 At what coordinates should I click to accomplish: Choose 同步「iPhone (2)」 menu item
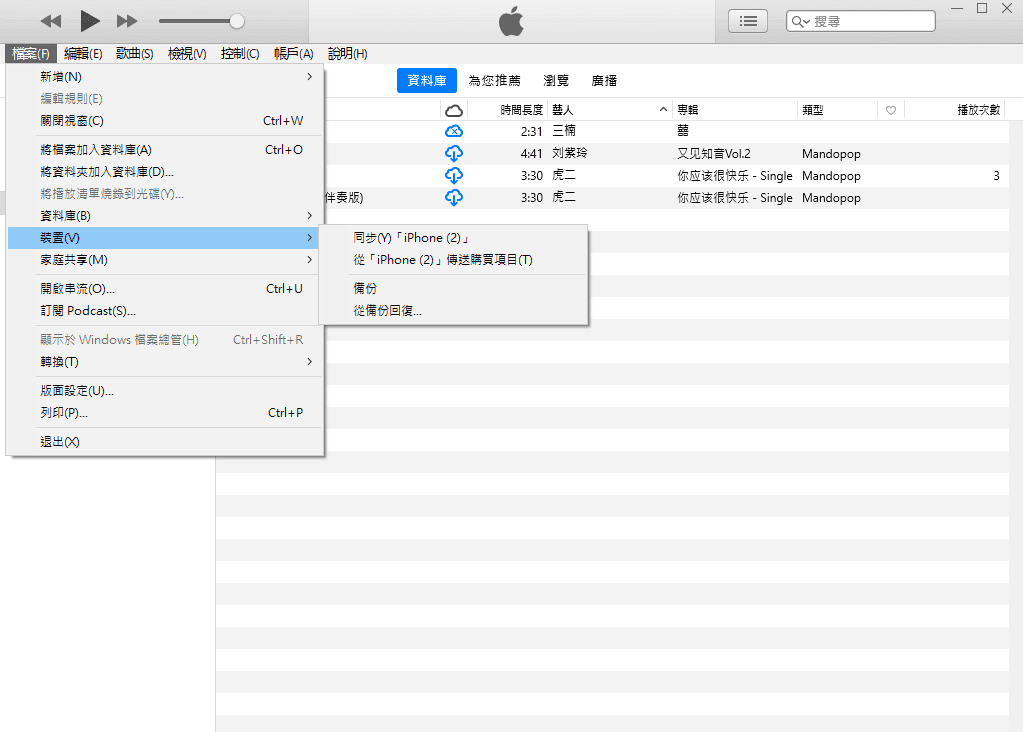pos(412,238)
